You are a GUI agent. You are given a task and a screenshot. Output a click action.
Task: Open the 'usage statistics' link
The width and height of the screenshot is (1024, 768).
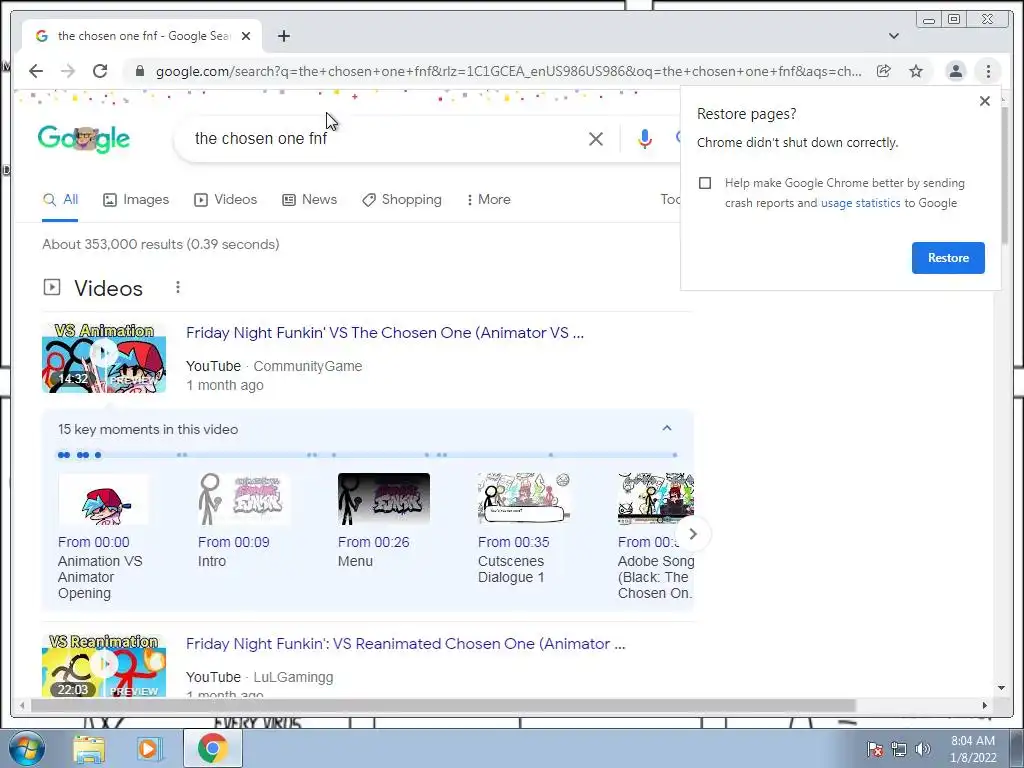click(x=860, y=203)
